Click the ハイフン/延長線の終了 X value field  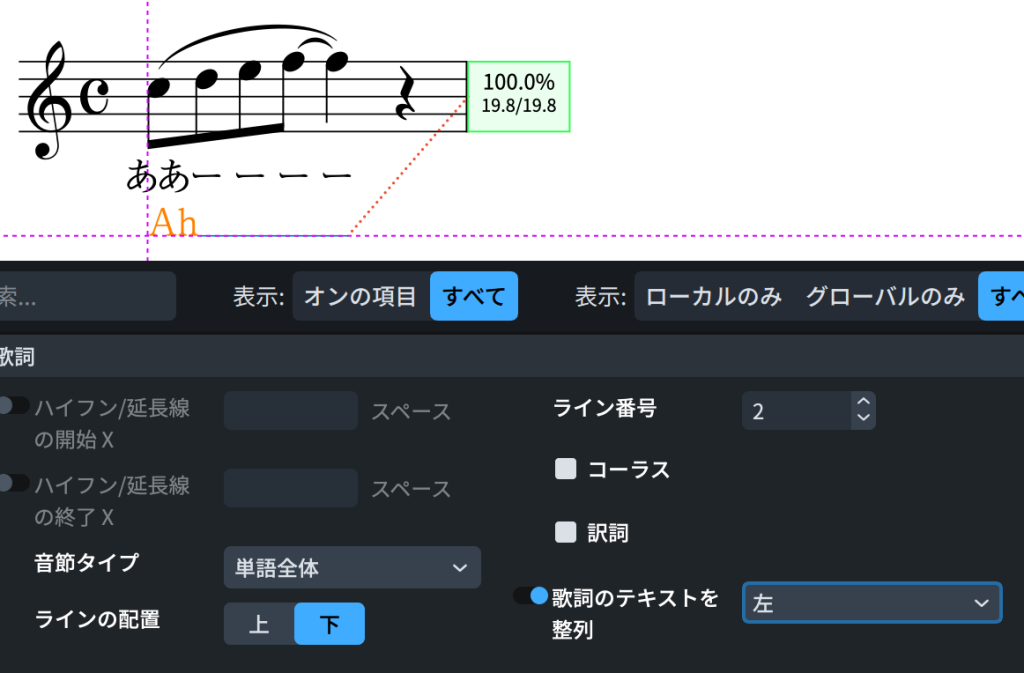pos(290,488)
